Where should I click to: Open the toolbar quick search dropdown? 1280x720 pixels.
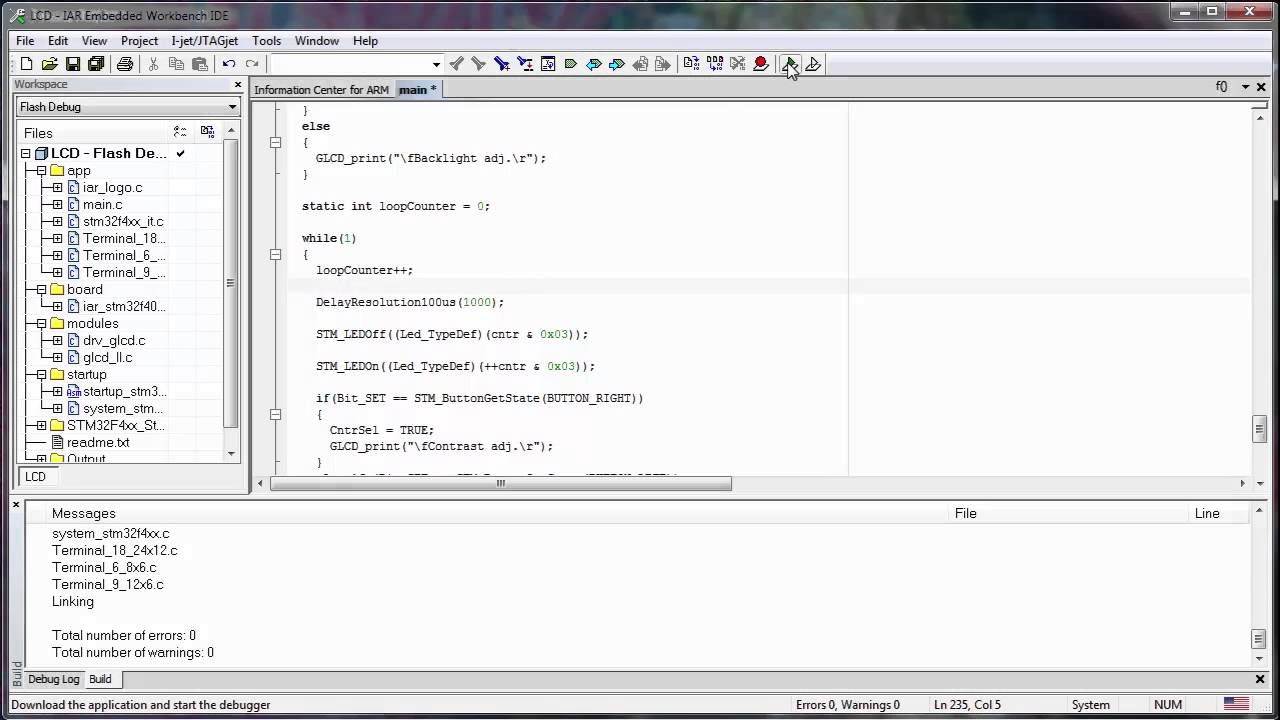pyautogui.click(x=436, y=64)
